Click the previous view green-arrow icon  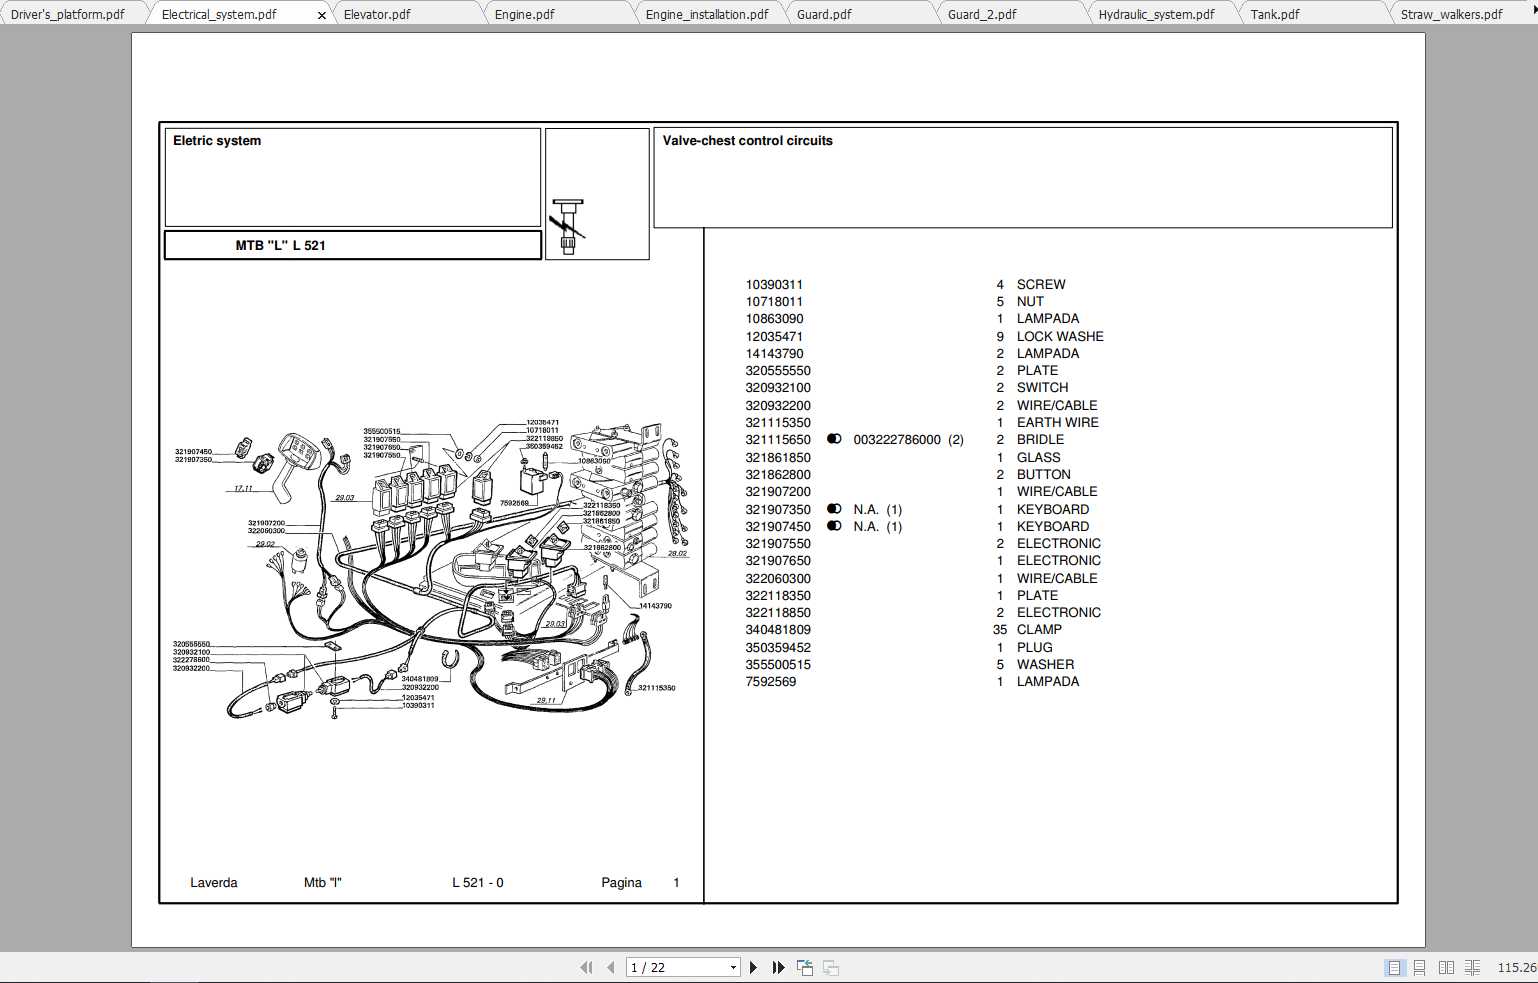click(804, 967)
